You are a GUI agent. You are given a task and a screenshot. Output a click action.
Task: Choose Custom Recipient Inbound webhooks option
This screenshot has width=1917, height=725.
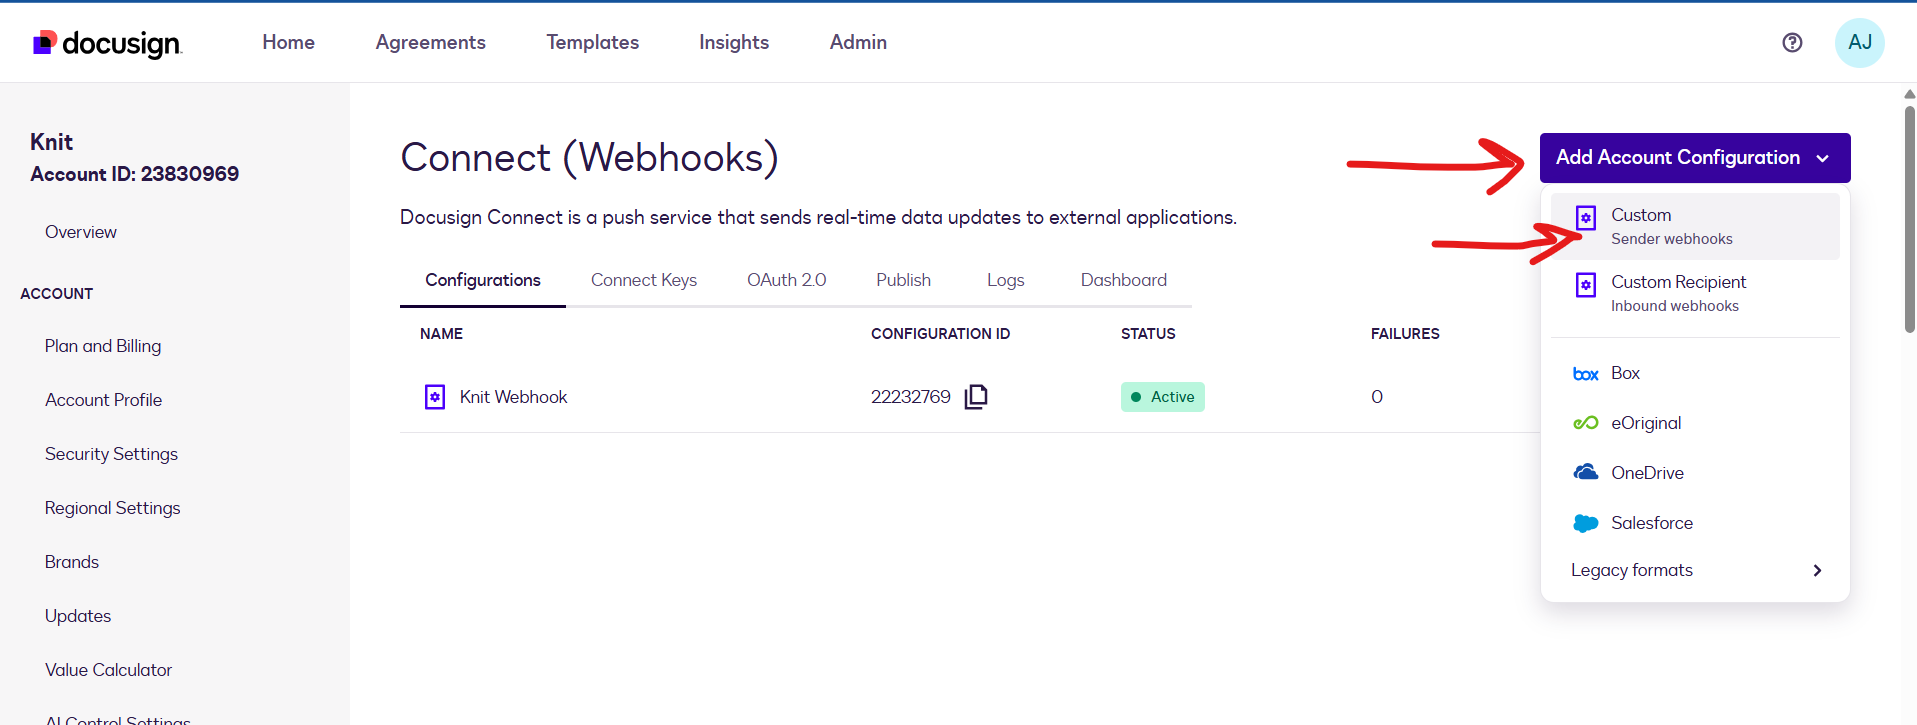(1695, 293)
